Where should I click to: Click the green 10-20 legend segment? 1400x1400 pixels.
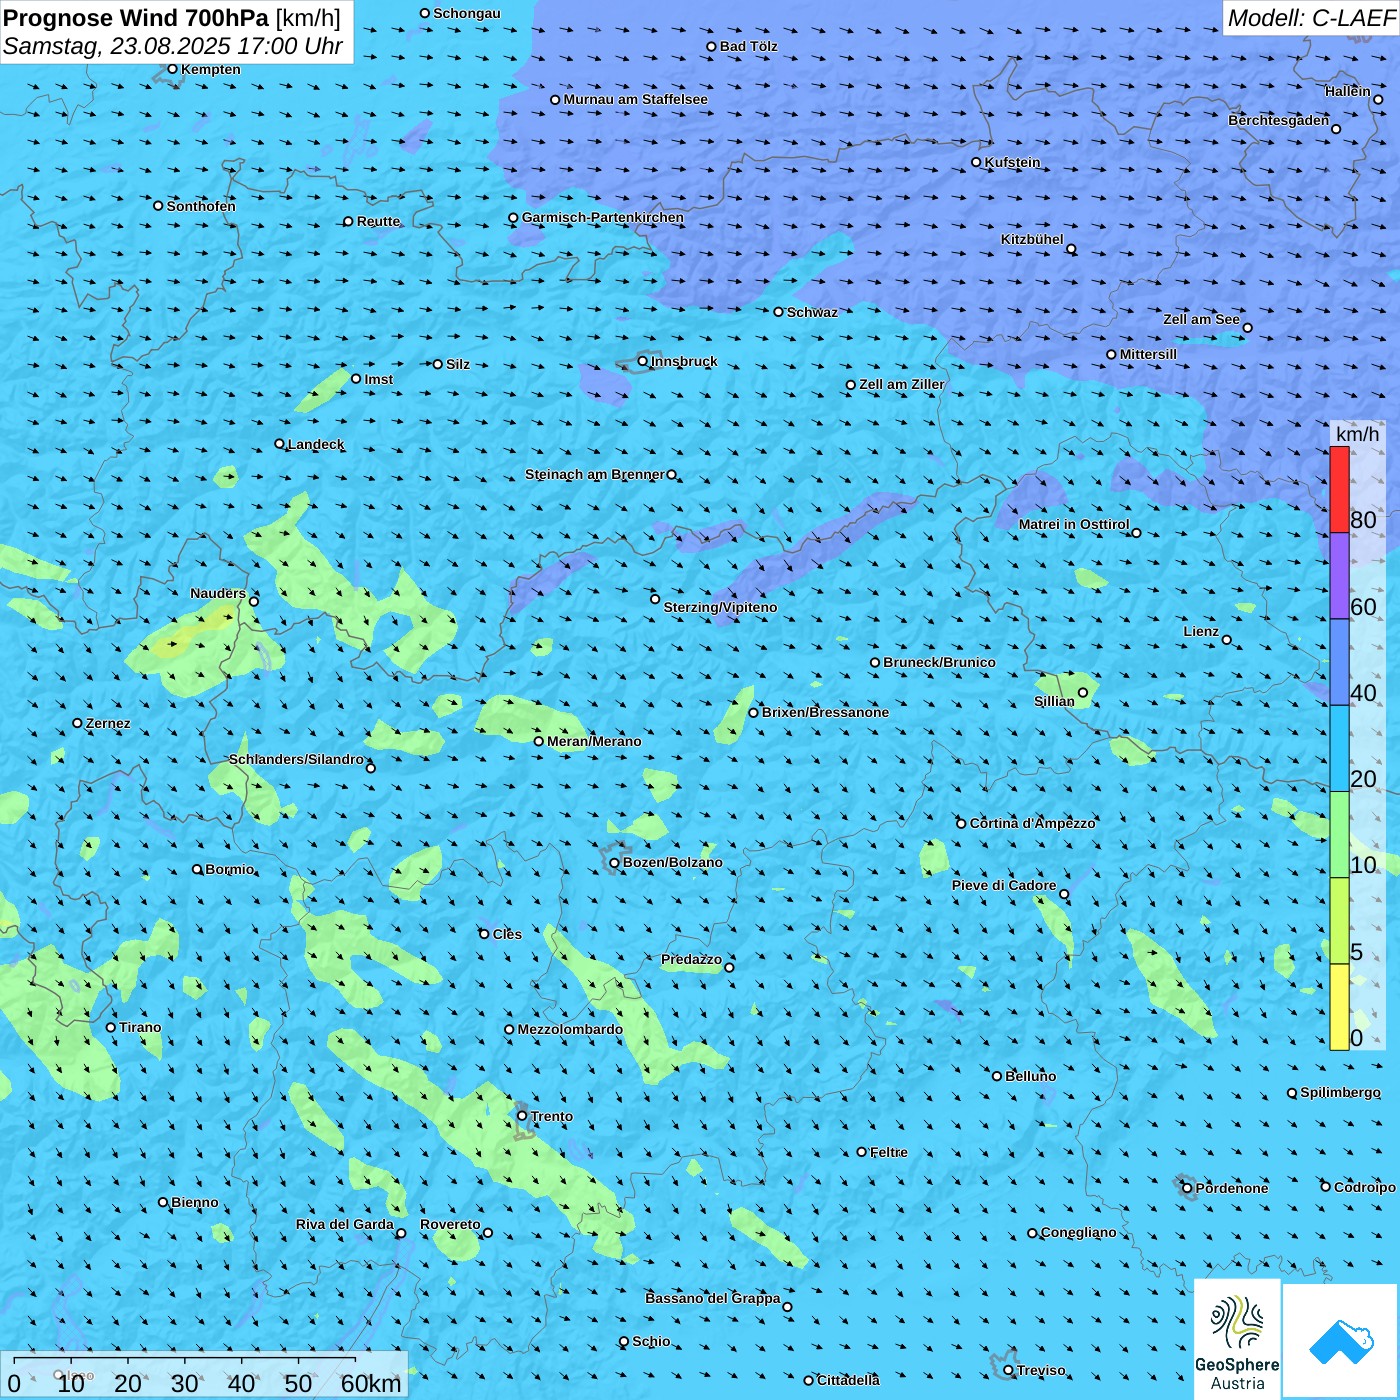point(1339,835)
